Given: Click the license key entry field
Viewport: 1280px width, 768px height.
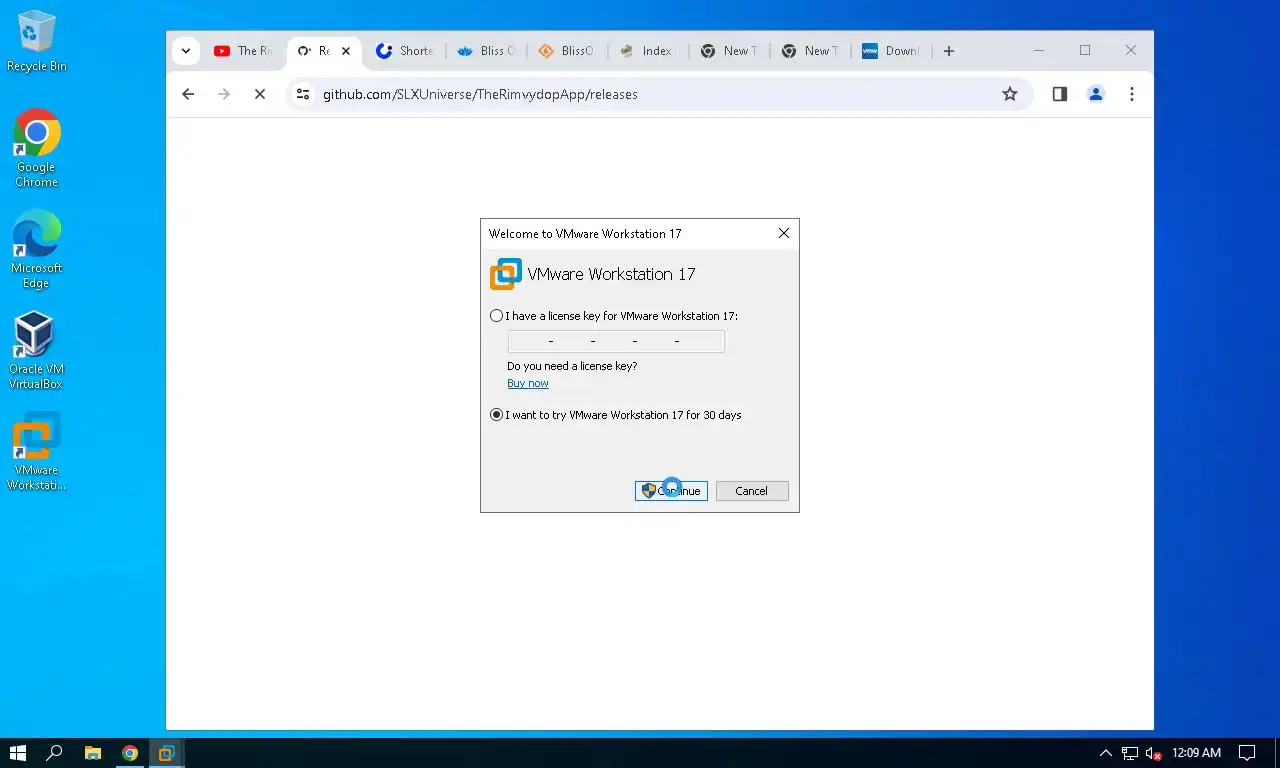Looking at the screenshot, I should (x=616, y=342).
